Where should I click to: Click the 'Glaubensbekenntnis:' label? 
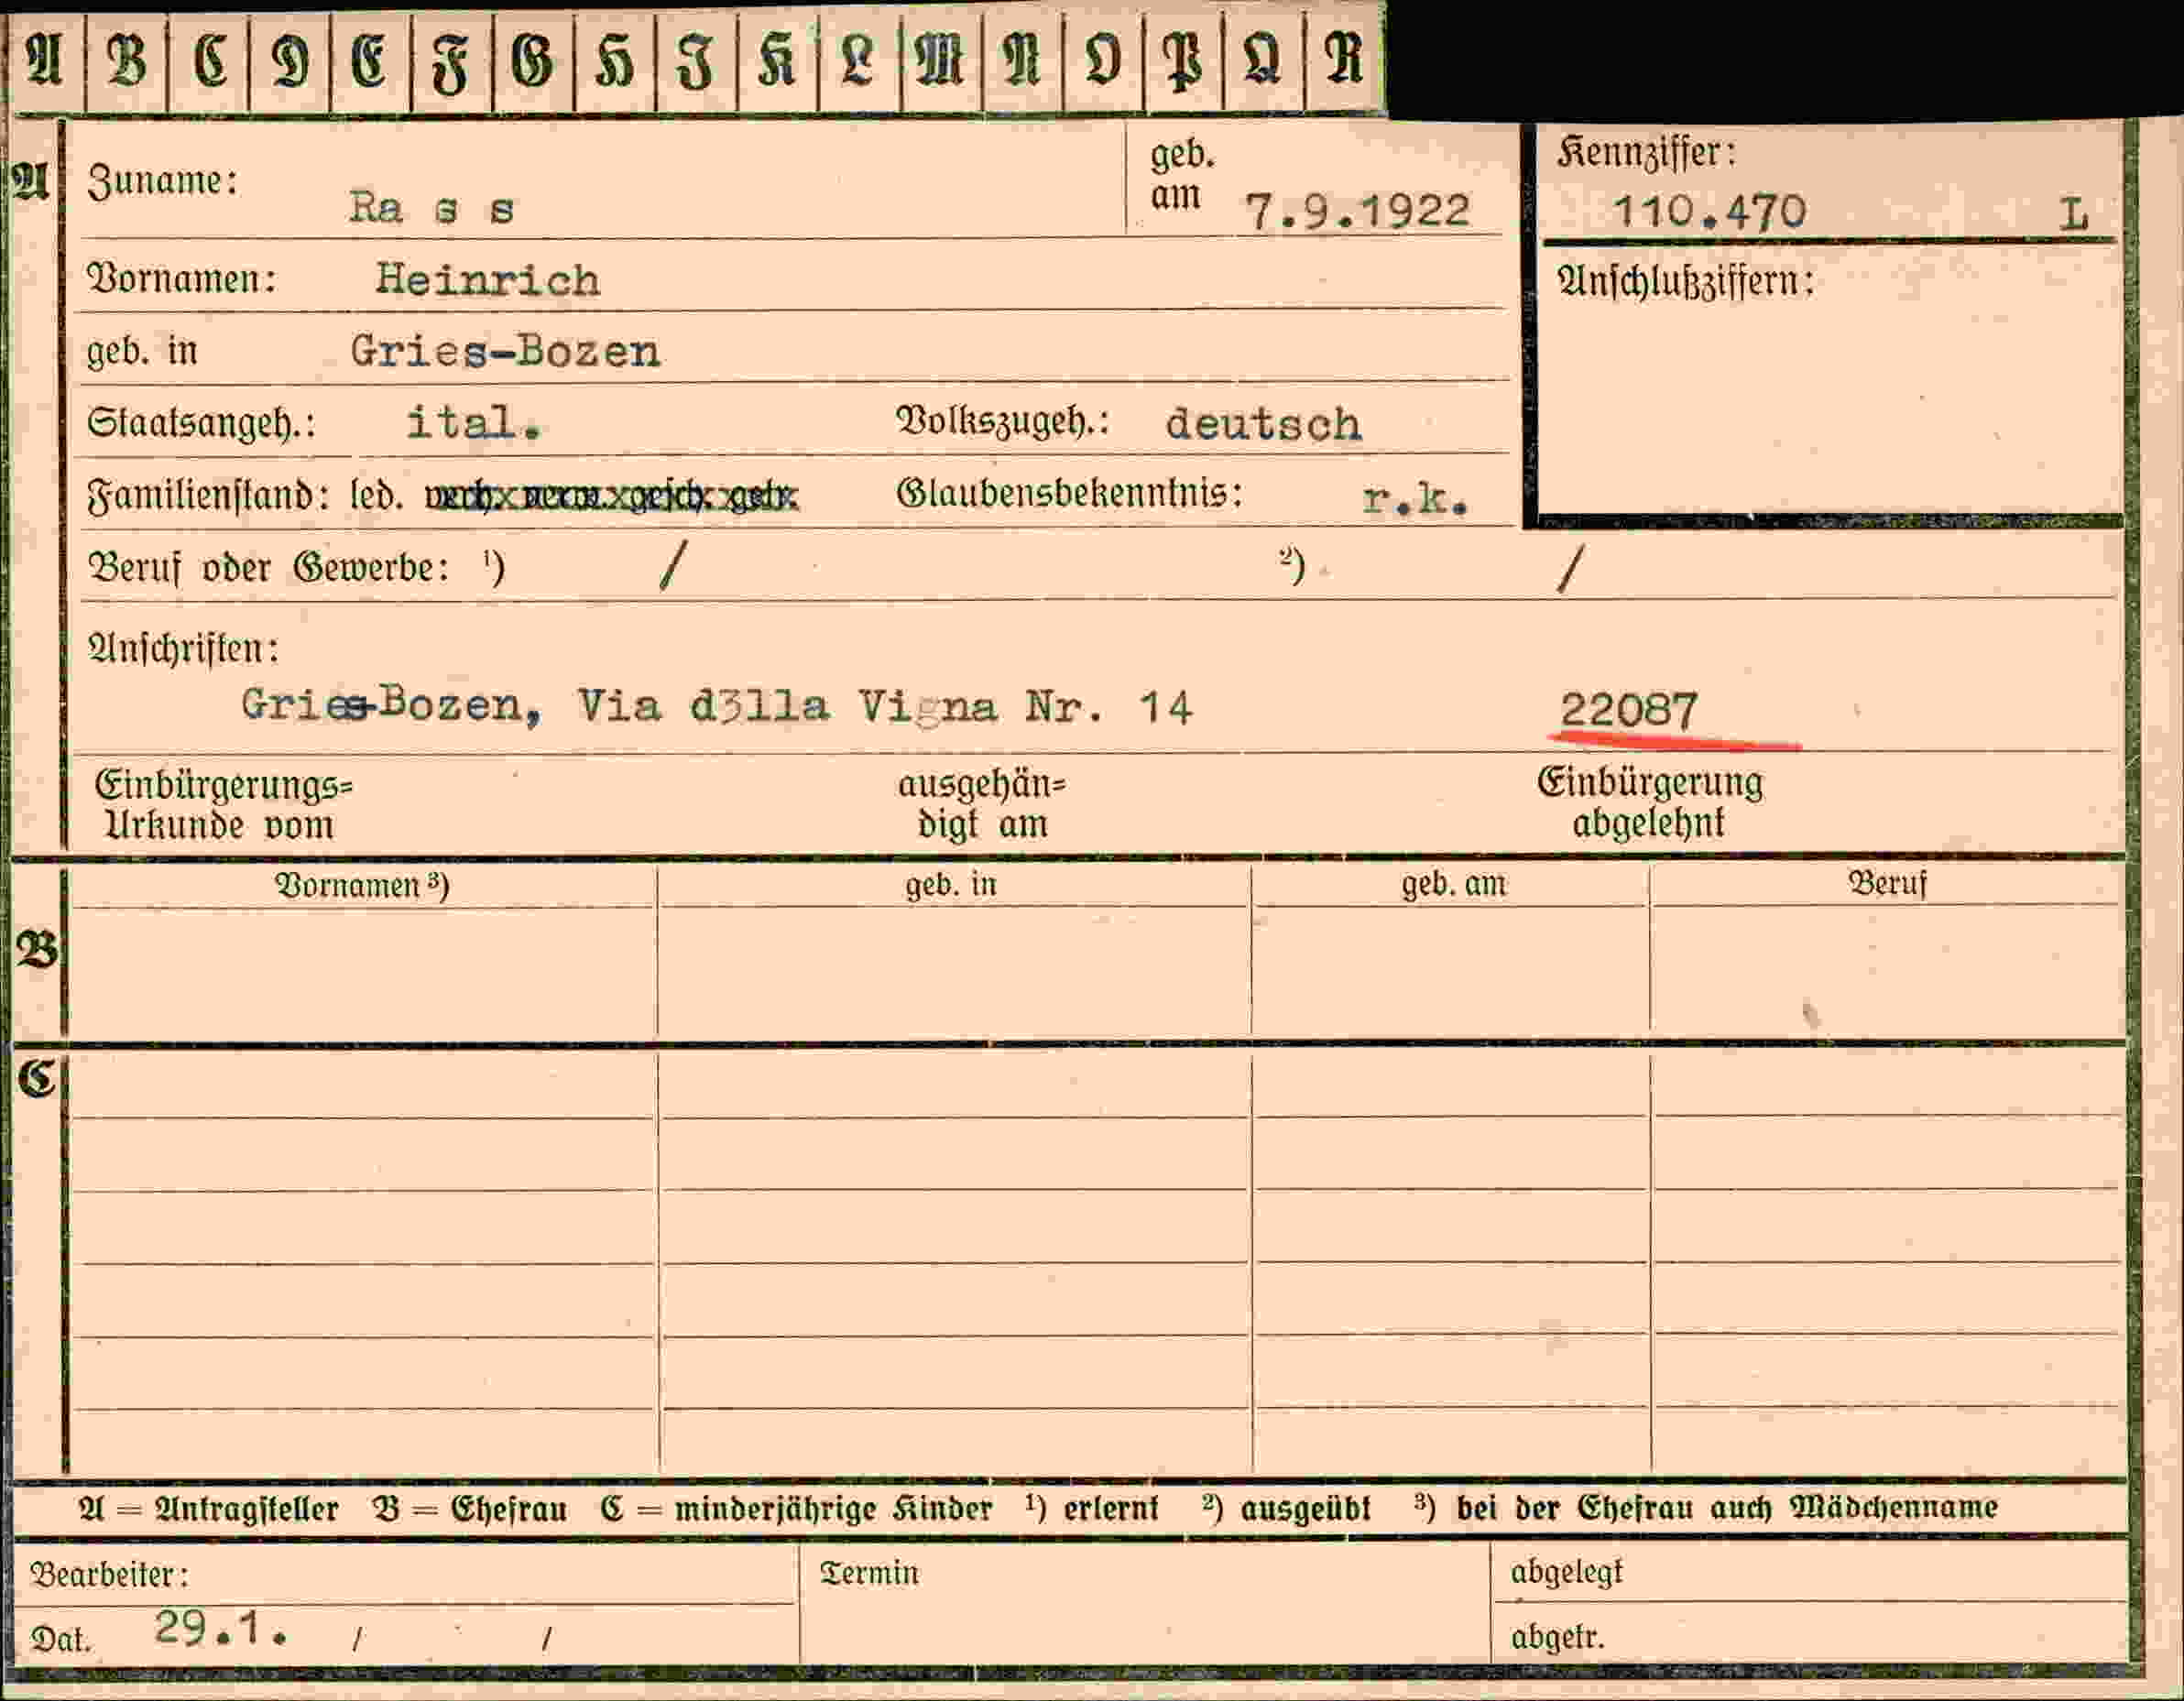[x=1070, y=493]
